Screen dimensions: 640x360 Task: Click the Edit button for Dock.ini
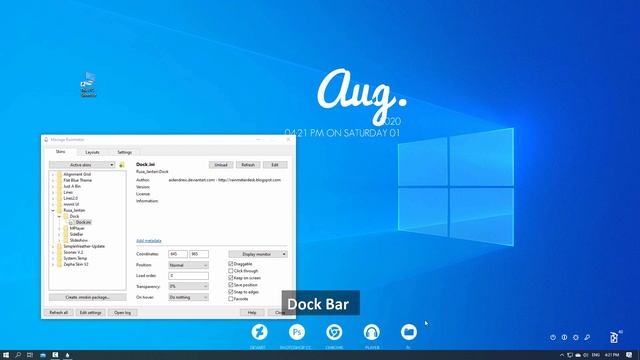275,165
